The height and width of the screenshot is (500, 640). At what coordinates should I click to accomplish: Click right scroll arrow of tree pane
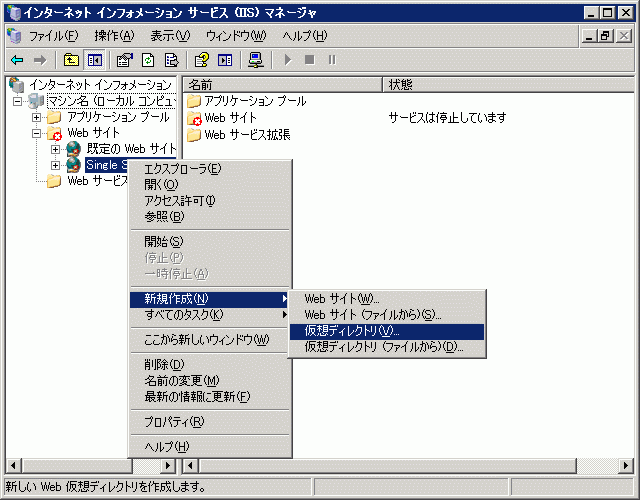tap(168, 466)
